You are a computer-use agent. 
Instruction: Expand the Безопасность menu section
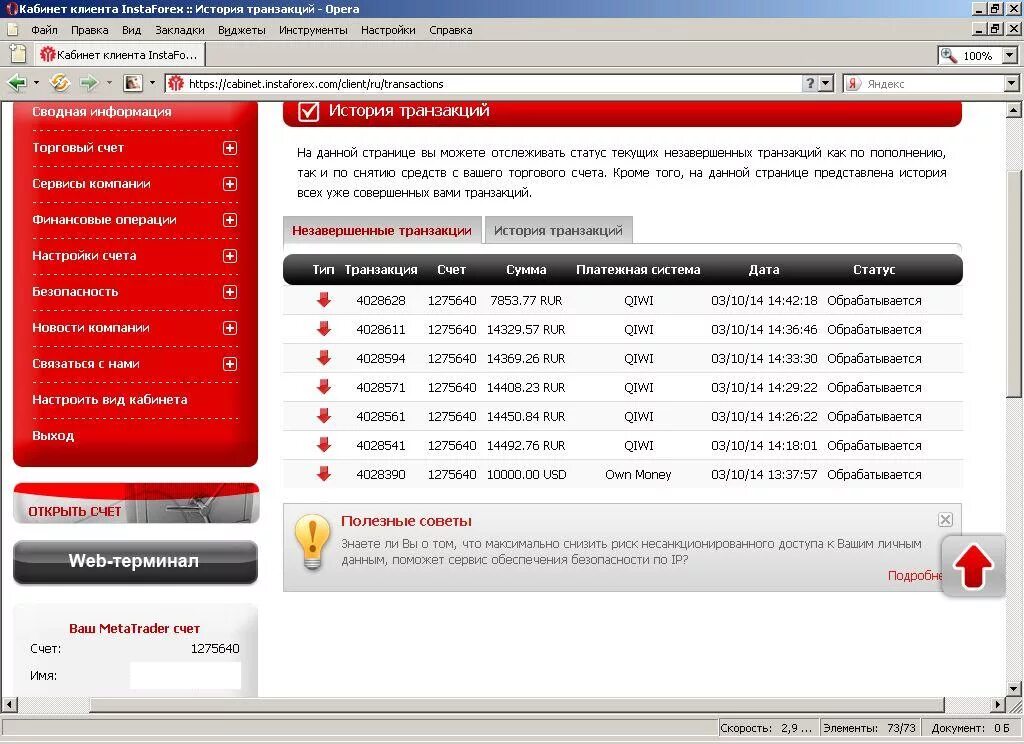click(230, 292)
